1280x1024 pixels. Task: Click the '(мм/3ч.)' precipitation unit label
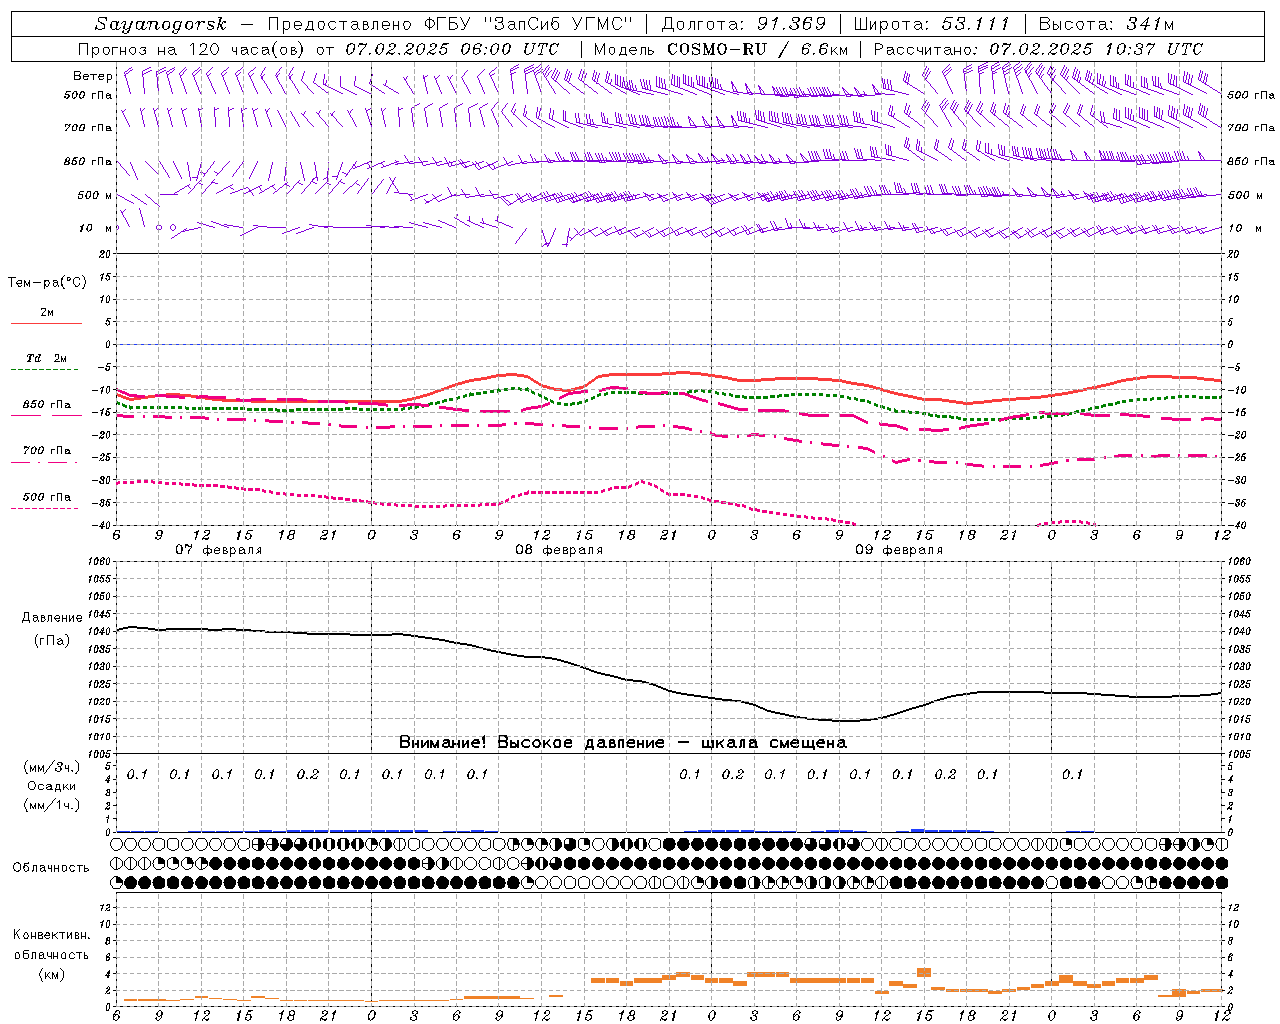click(x=51, y=767)
